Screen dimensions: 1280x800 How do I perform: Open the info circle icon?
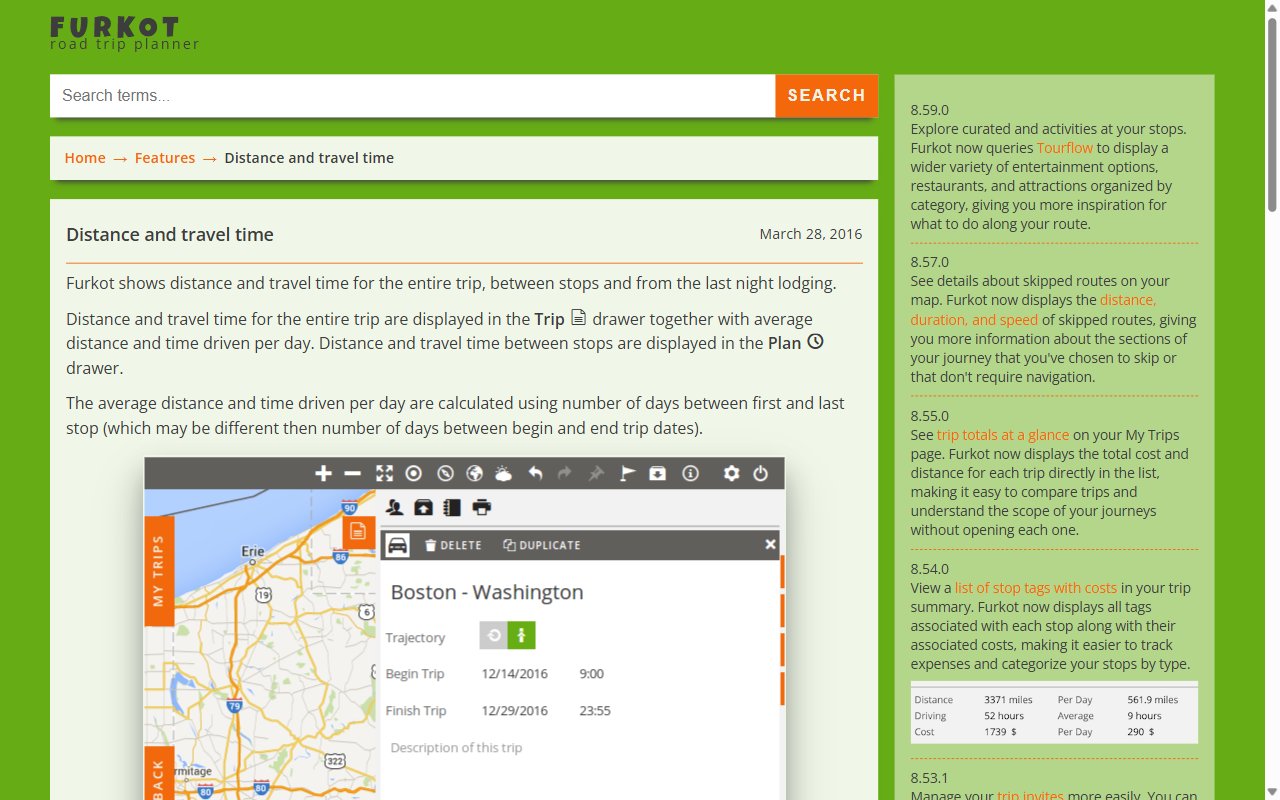pyautogui.click(x=690, y=474)
